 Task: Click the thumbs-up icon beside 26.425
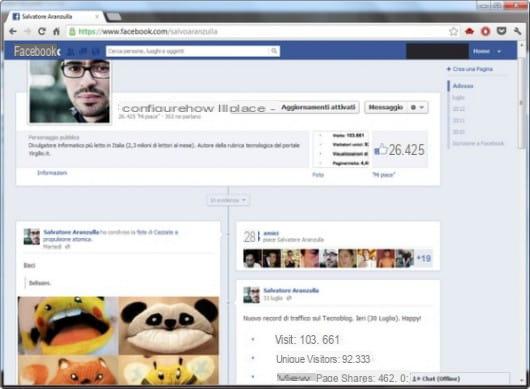pos(381,149)
